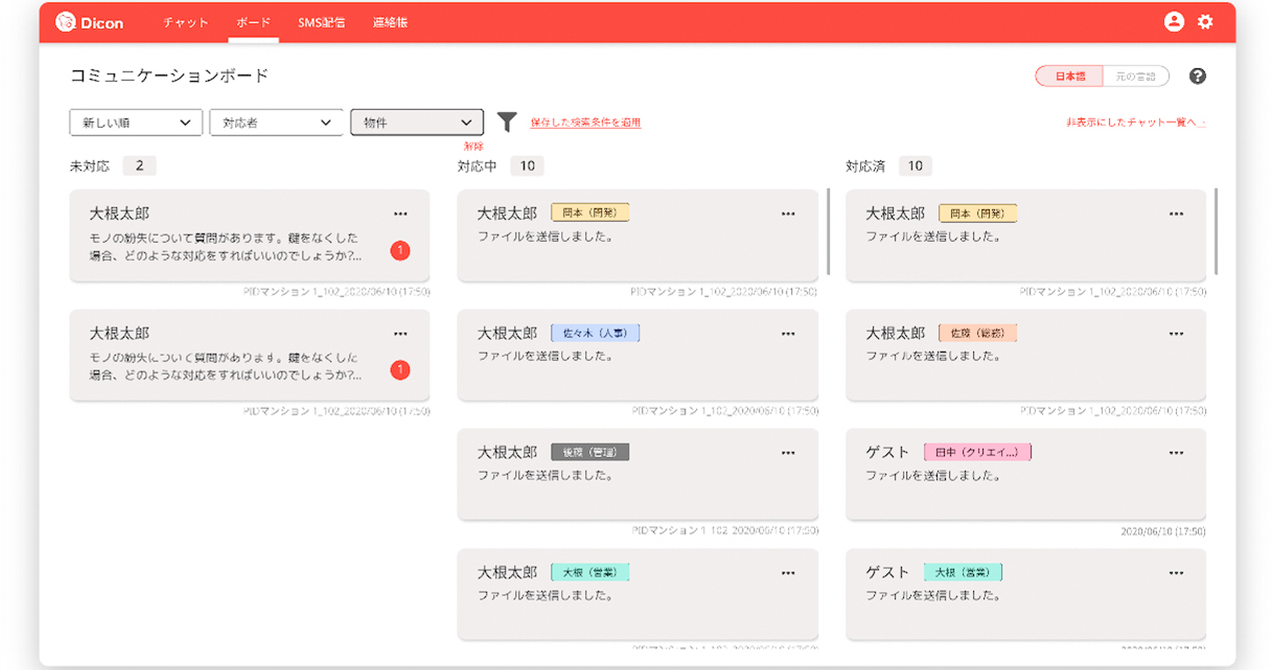Click the teal 大根（営業）tag beside ゲスト
1280x670 pixels.
(963, 573)
